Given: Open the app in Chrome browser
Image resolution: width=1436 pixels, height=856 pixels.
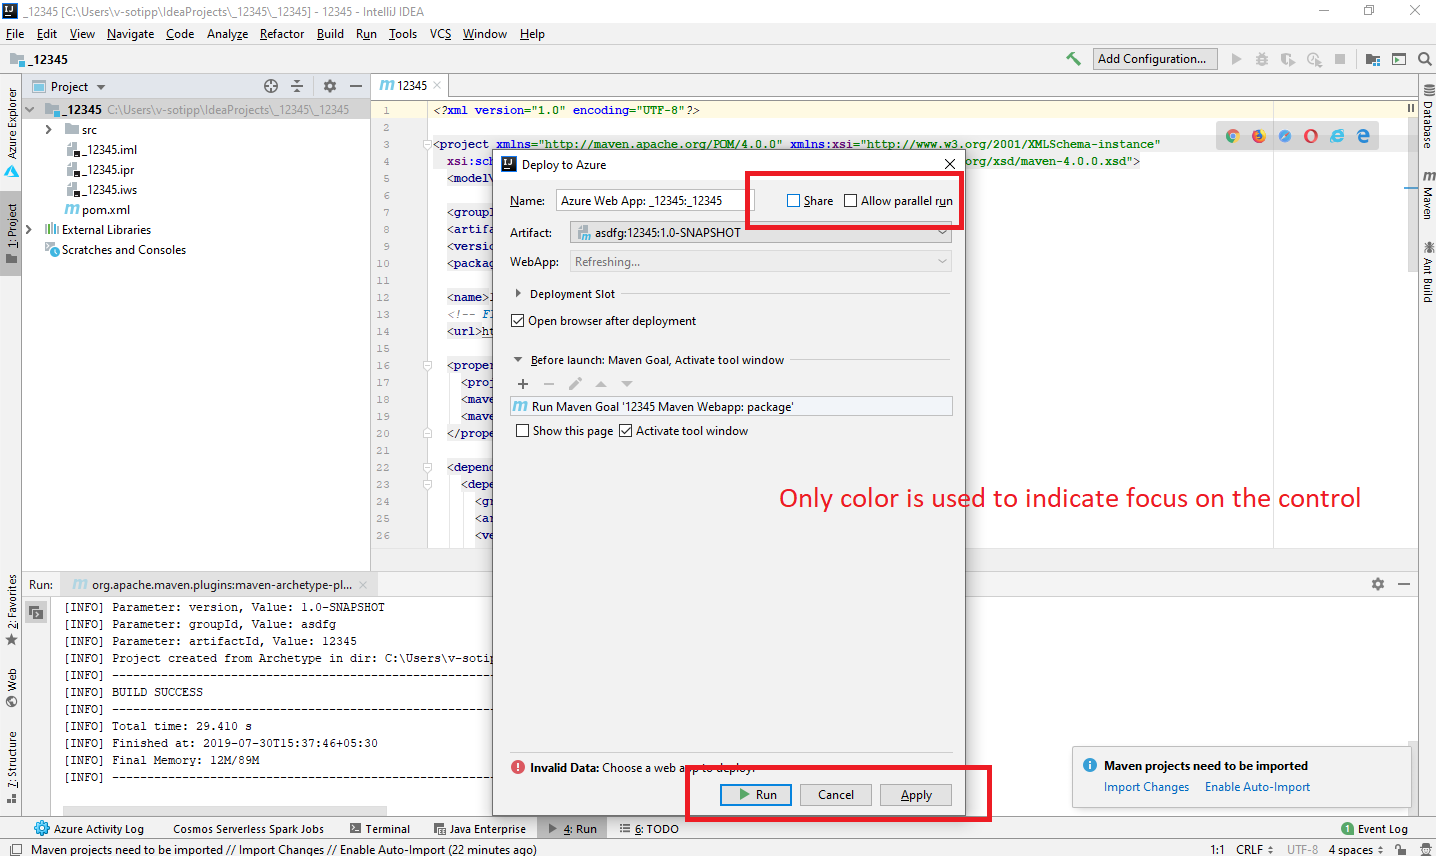Looking at the screenshot, I should (1232, 135).
